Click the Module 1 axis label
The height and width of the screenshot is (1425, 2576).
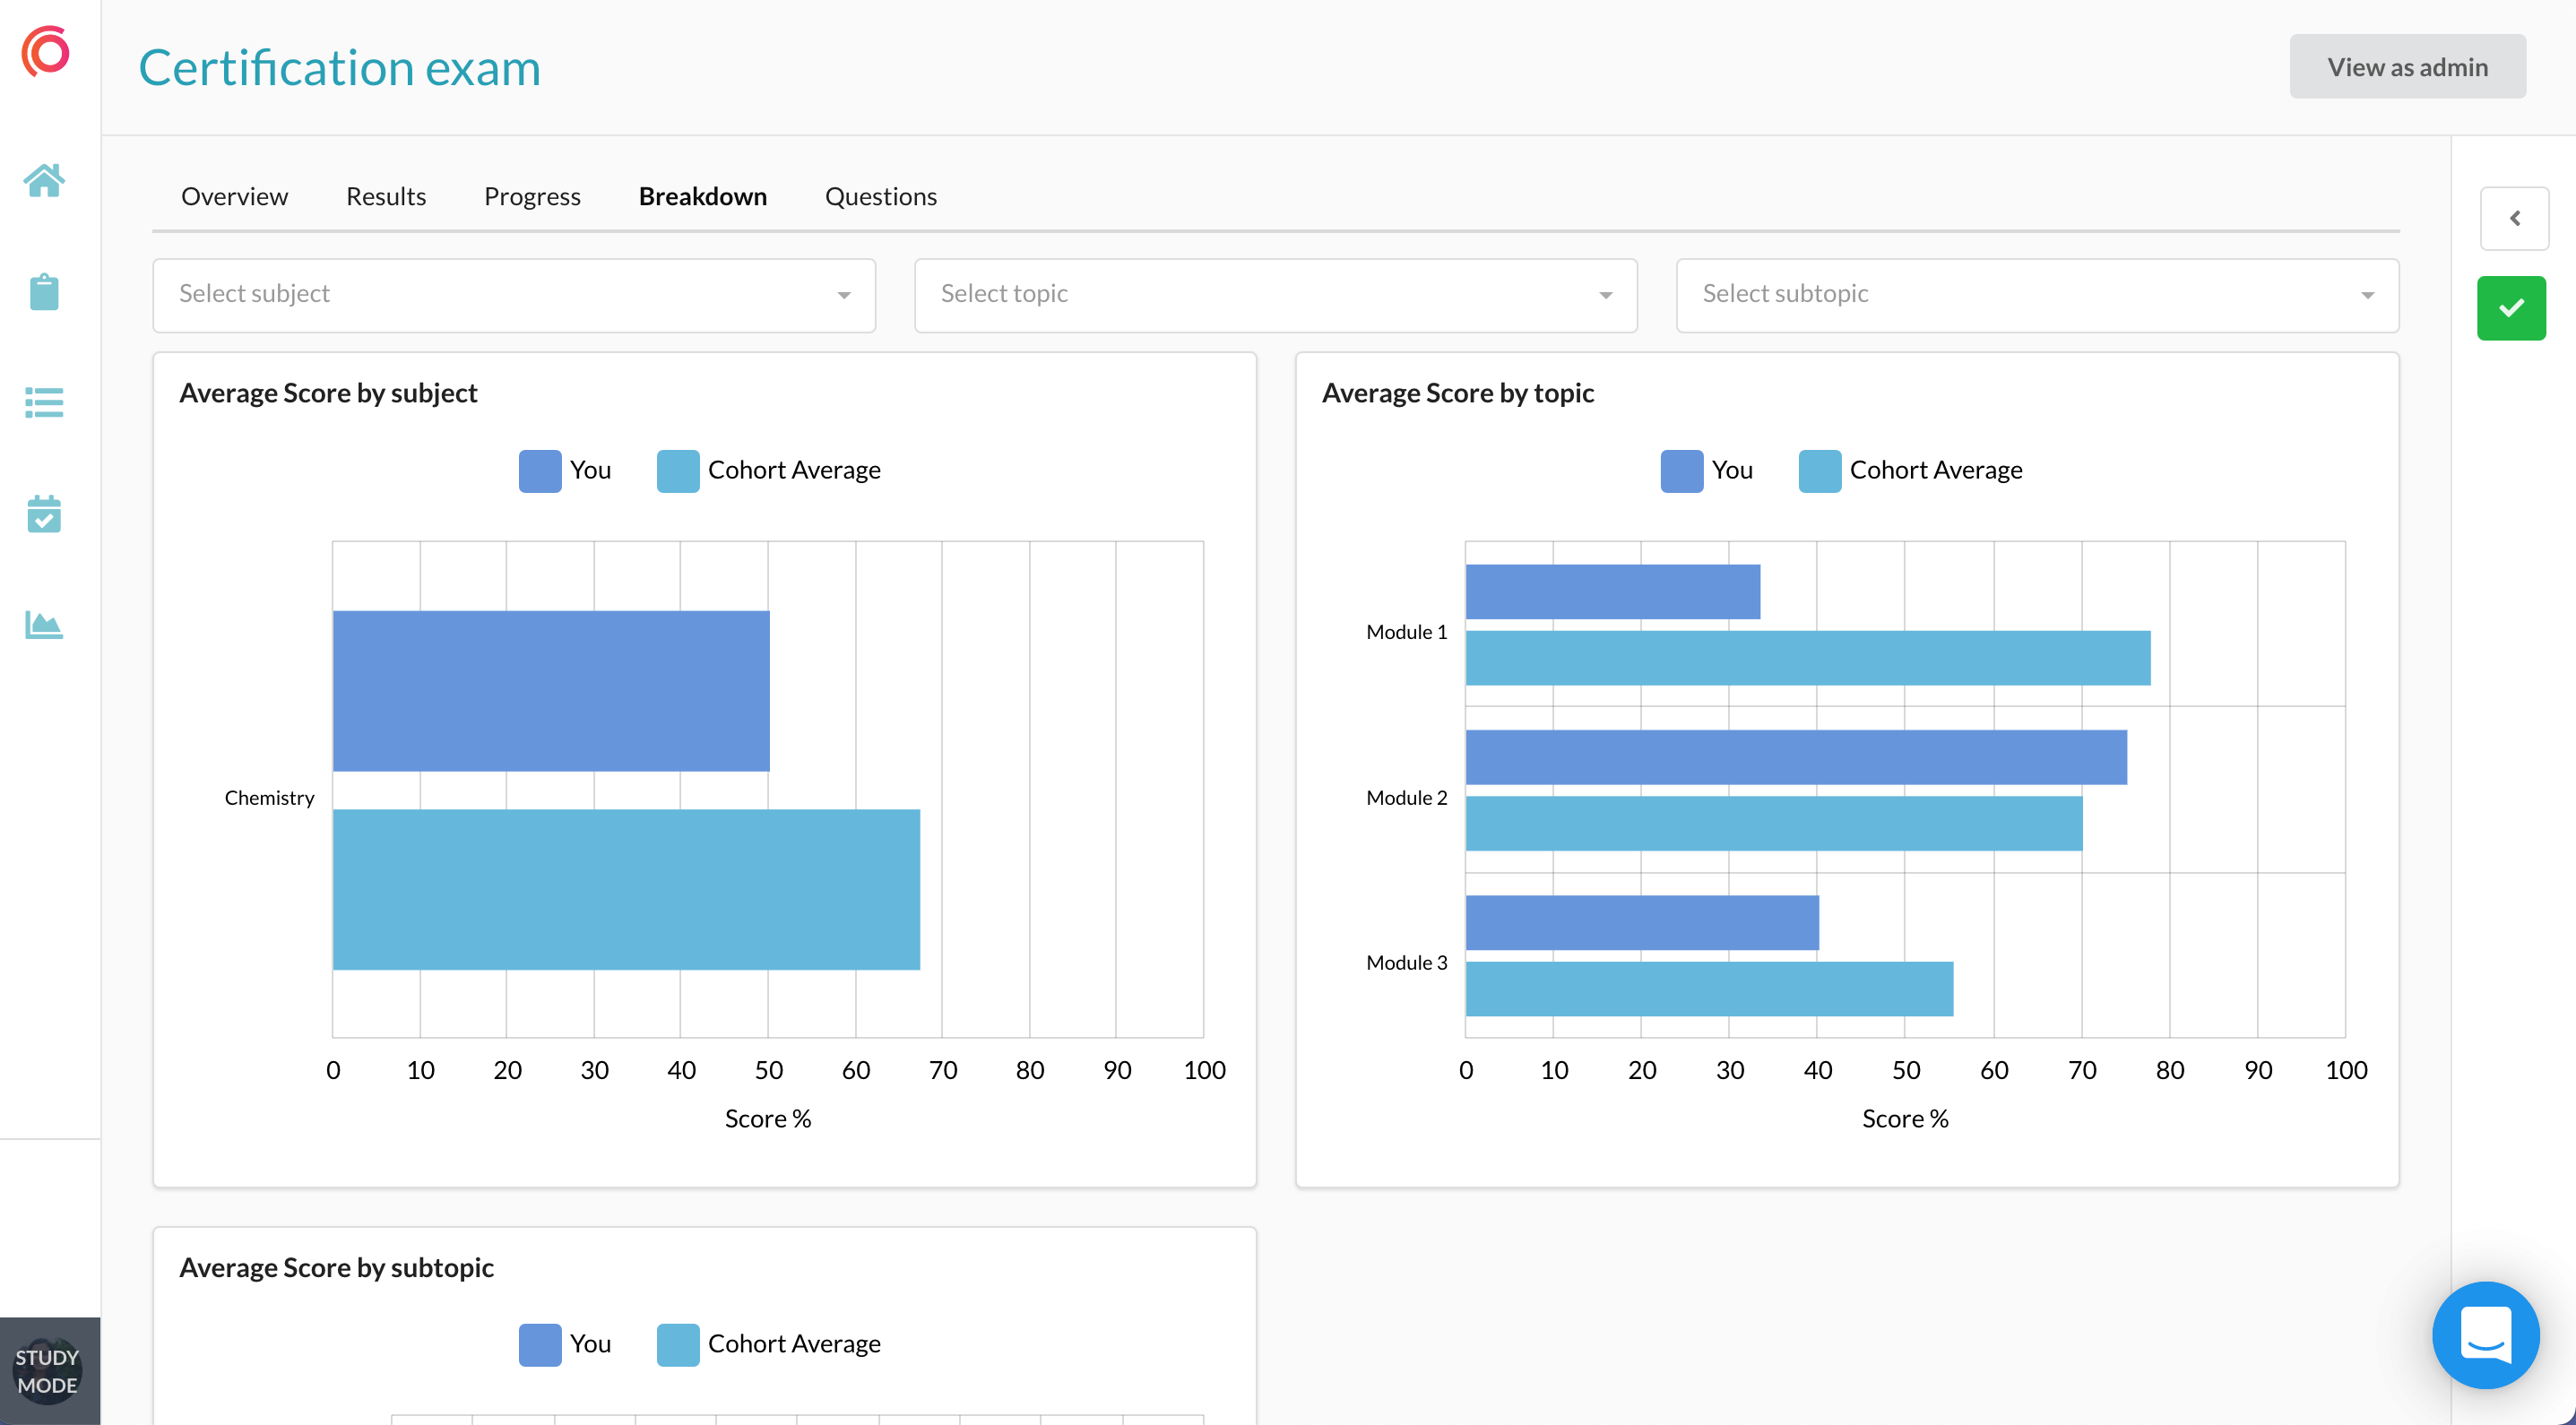click(x=1406, y=632)
